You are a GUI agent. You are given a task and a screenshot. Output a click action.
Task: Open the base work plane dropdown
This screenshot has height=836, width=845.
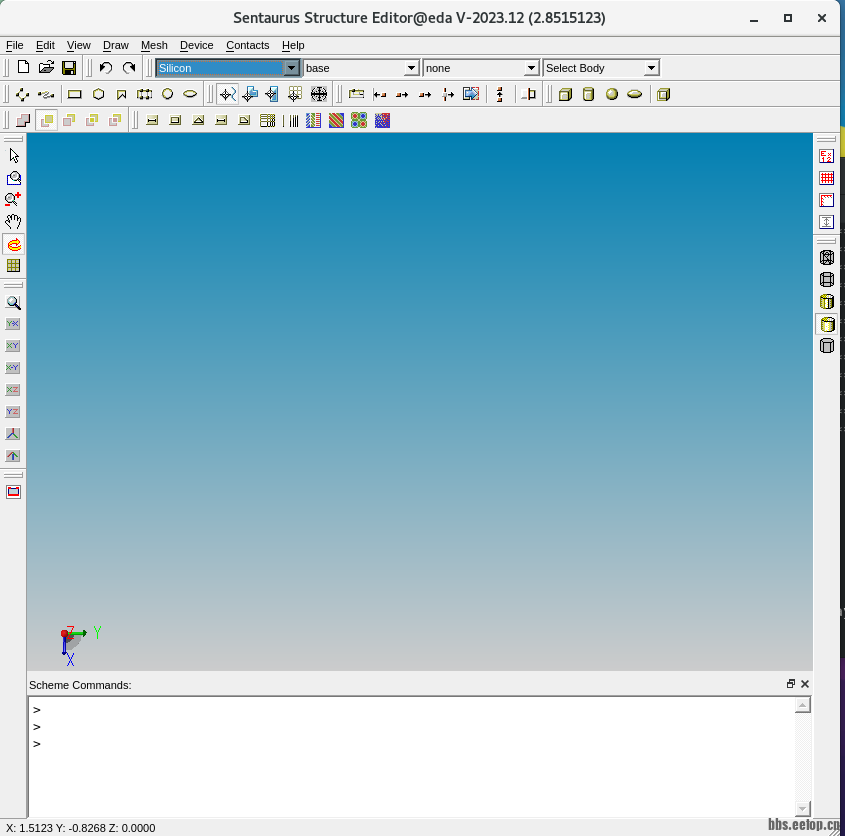click(x=411, y=68)
